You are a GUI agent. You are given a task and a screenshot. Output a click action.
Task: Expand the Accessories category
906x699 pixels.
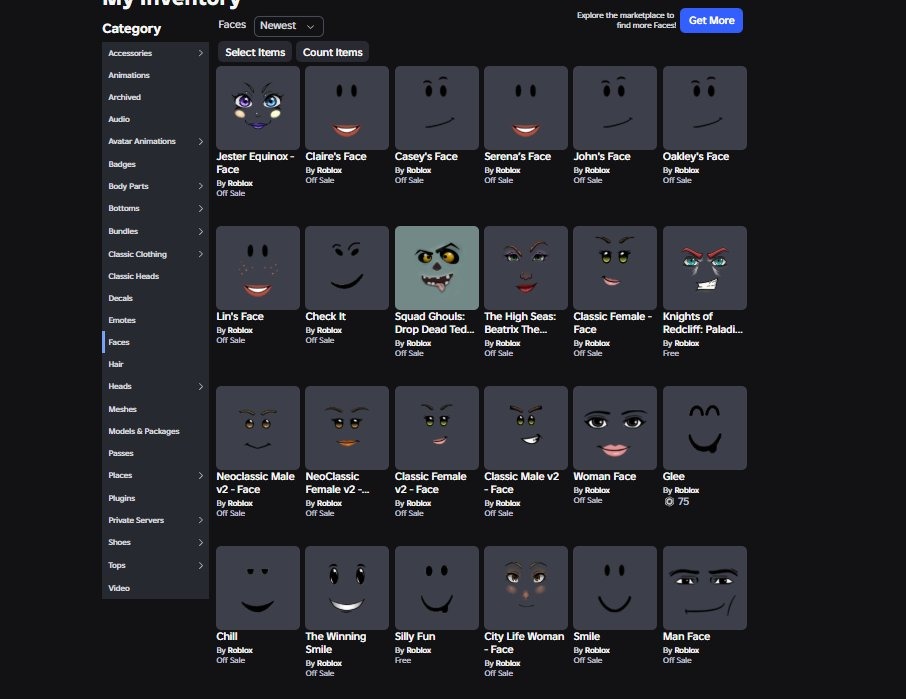[x=200, y=53]
